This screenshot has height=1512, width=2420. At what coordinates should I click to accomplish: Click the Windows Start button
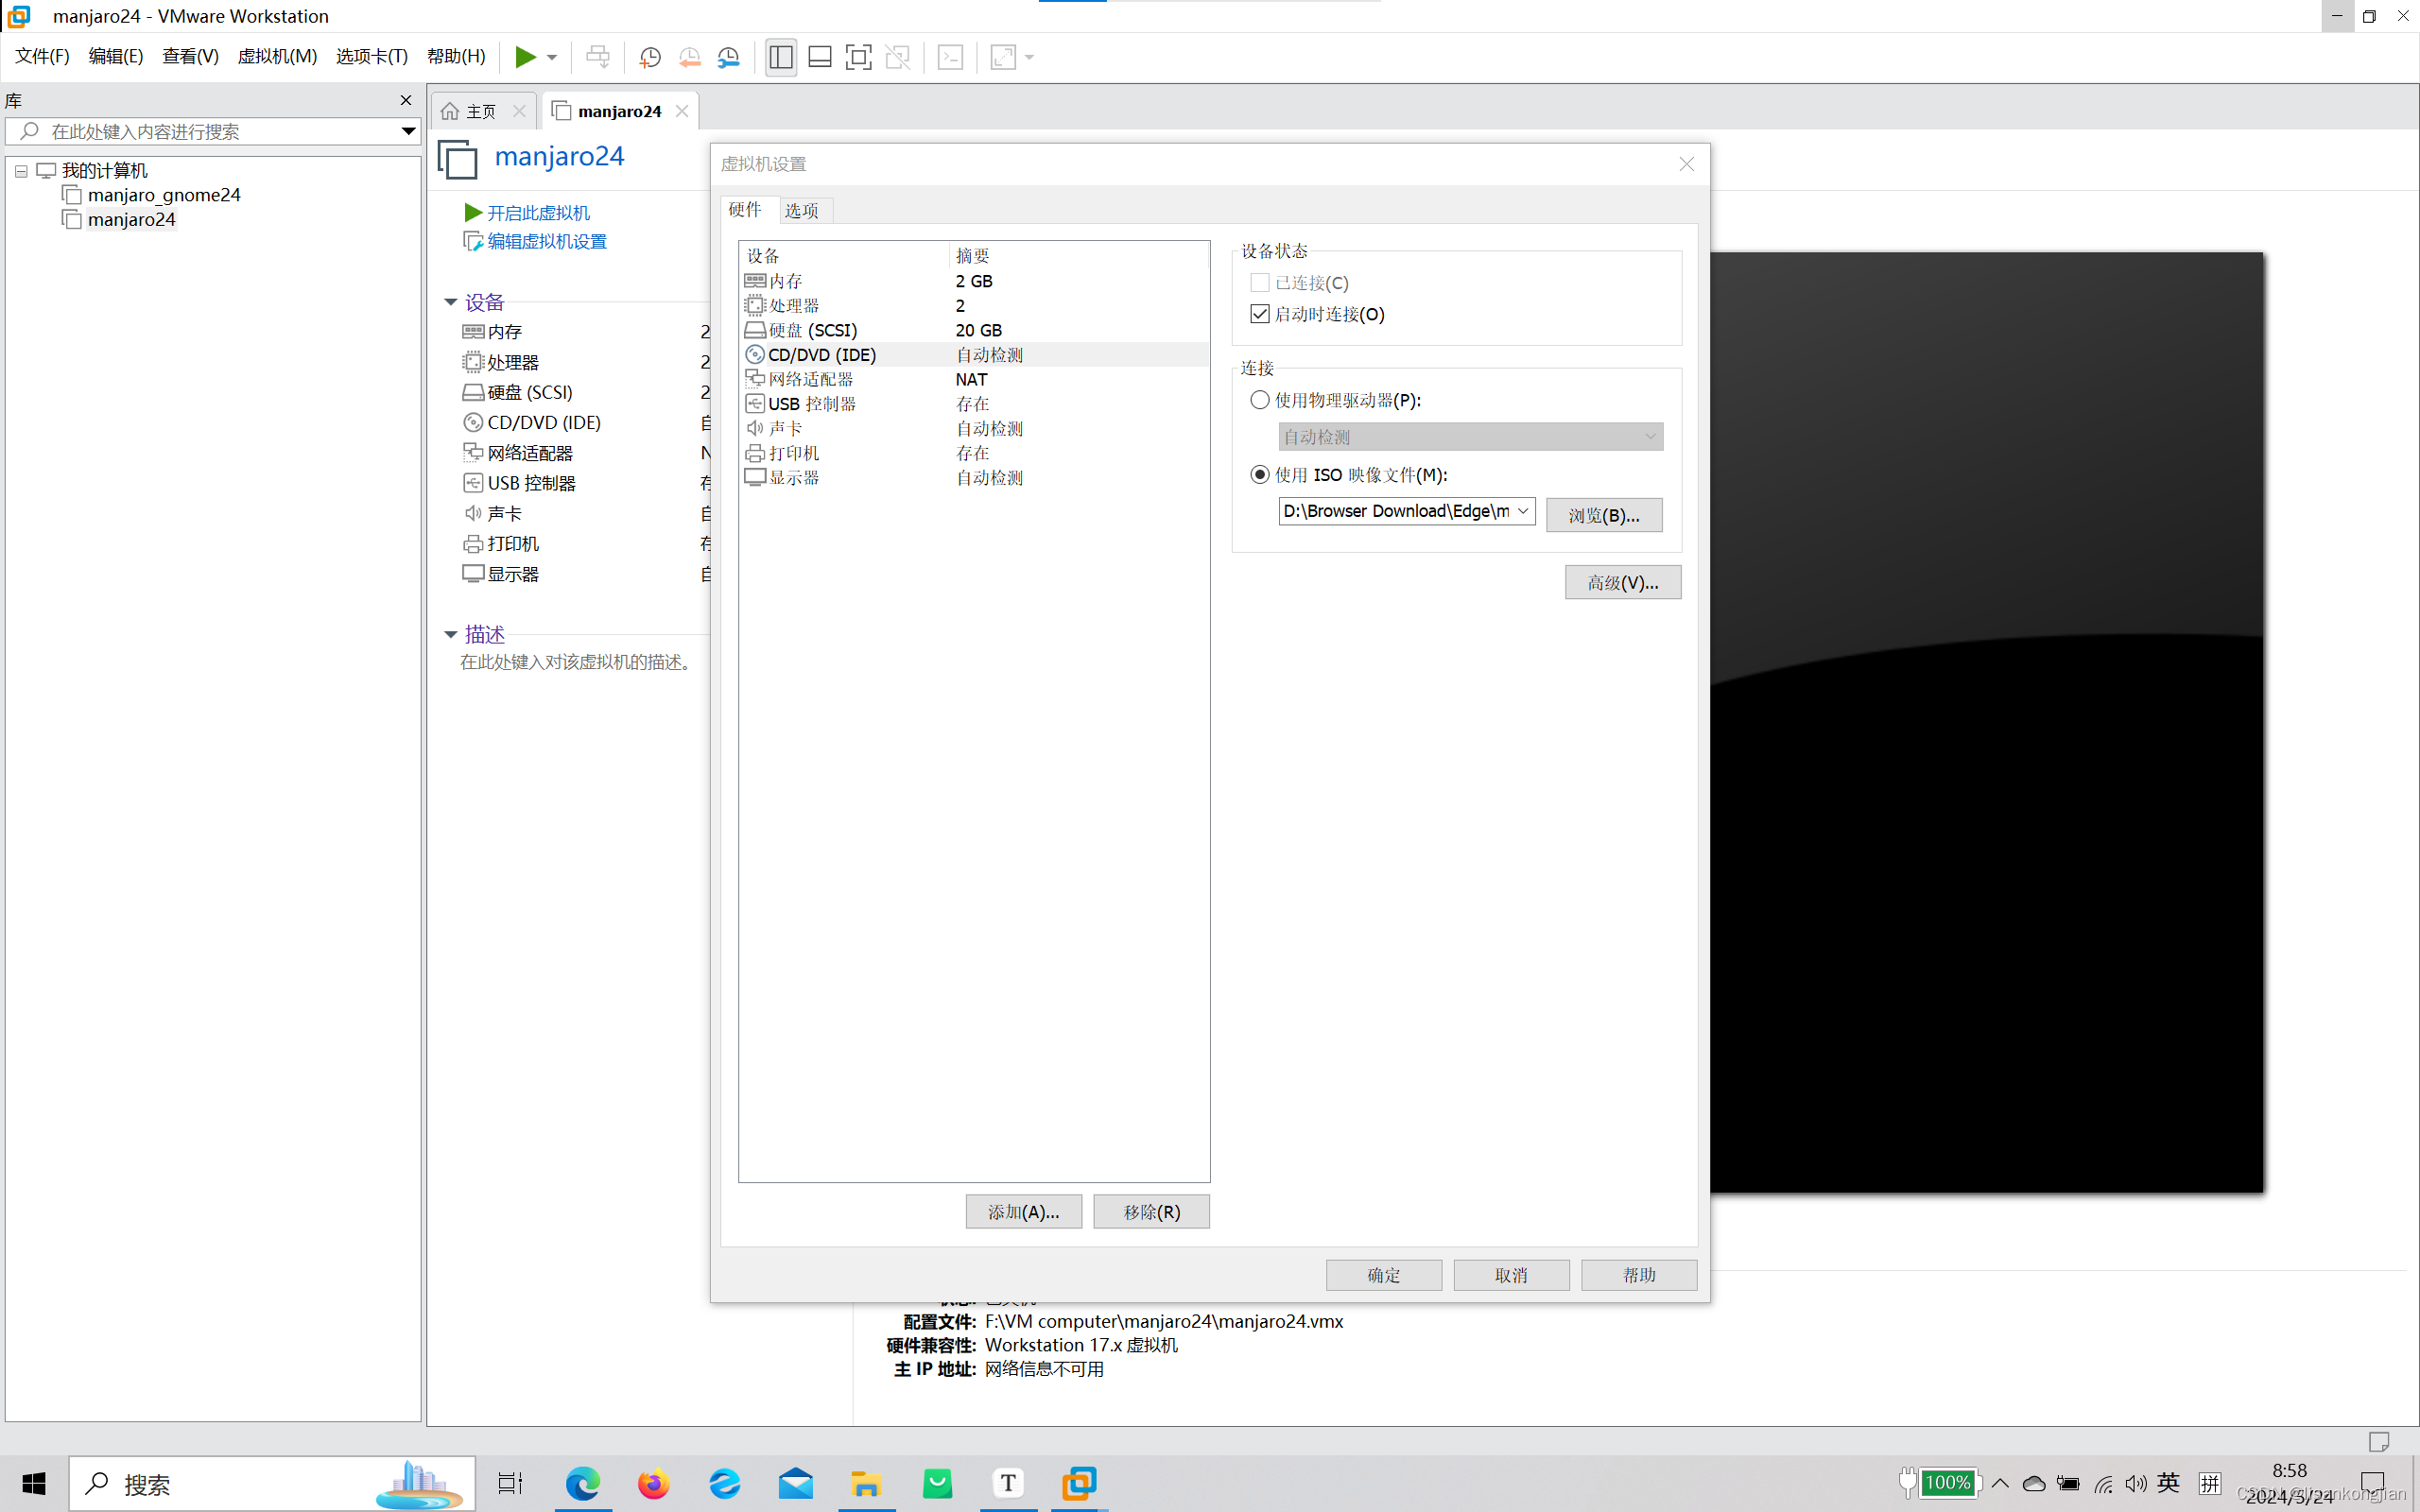tap(33, 1483)
